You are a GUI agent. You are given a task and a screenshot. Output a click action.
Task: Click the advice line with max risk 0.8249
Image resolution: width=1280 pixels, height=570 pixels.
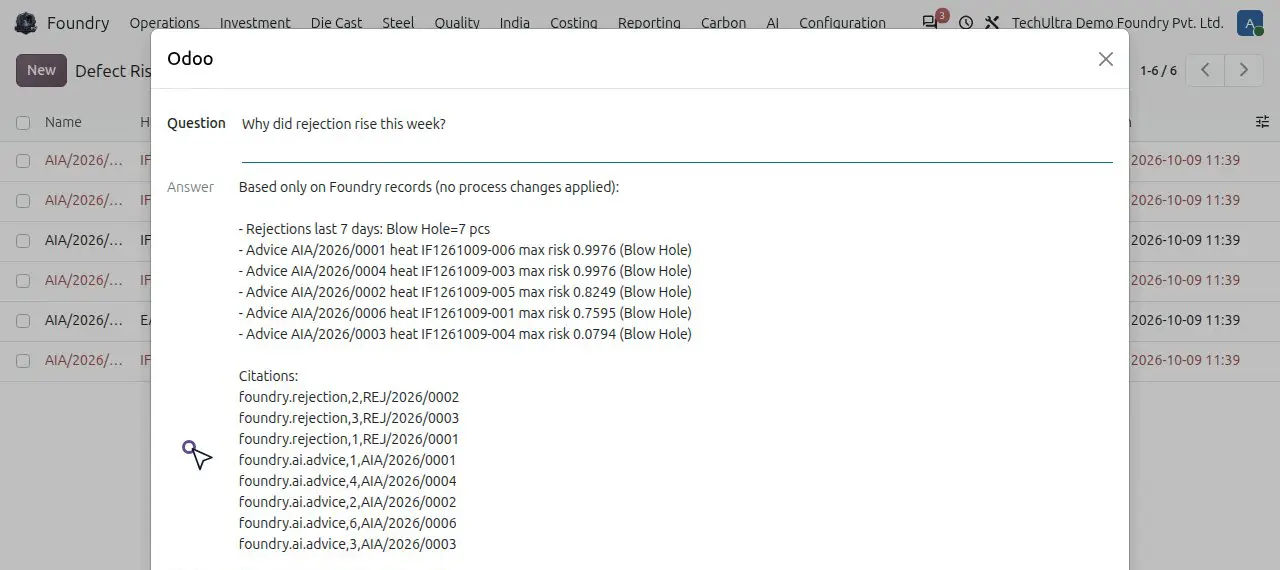[465, 292]
